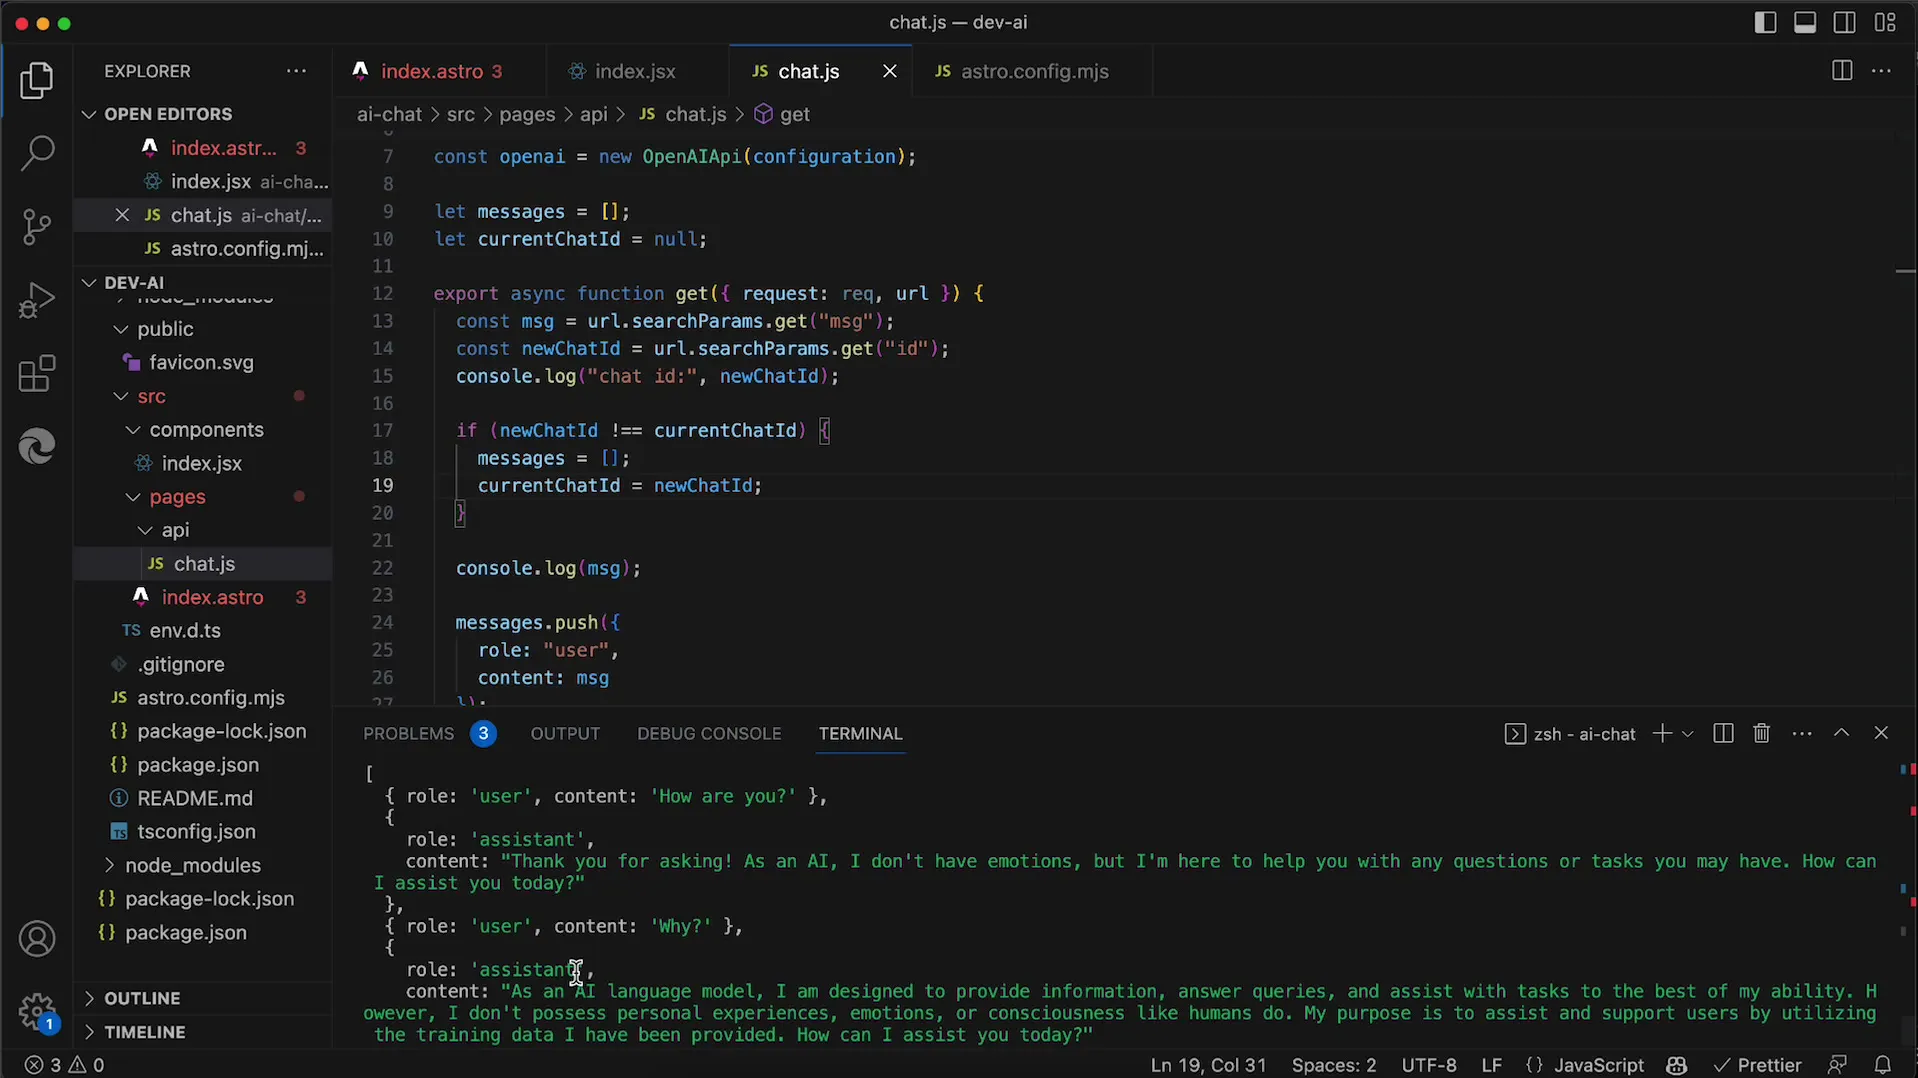Viewport: 1918px width, 1078px height.
Task: Click the Copilot status icon
Action: [x=1677, y=1065]
